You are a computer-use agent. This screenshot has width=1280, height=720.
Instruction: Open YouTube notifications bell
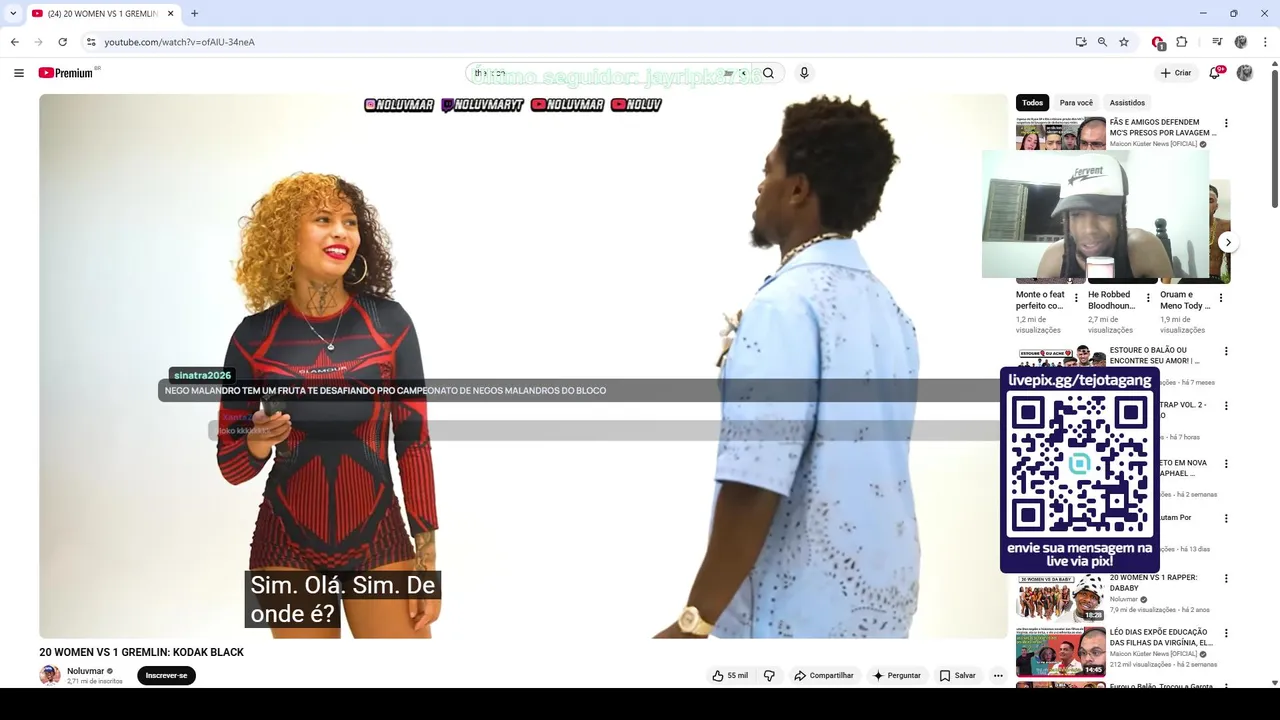[1214, 73]
